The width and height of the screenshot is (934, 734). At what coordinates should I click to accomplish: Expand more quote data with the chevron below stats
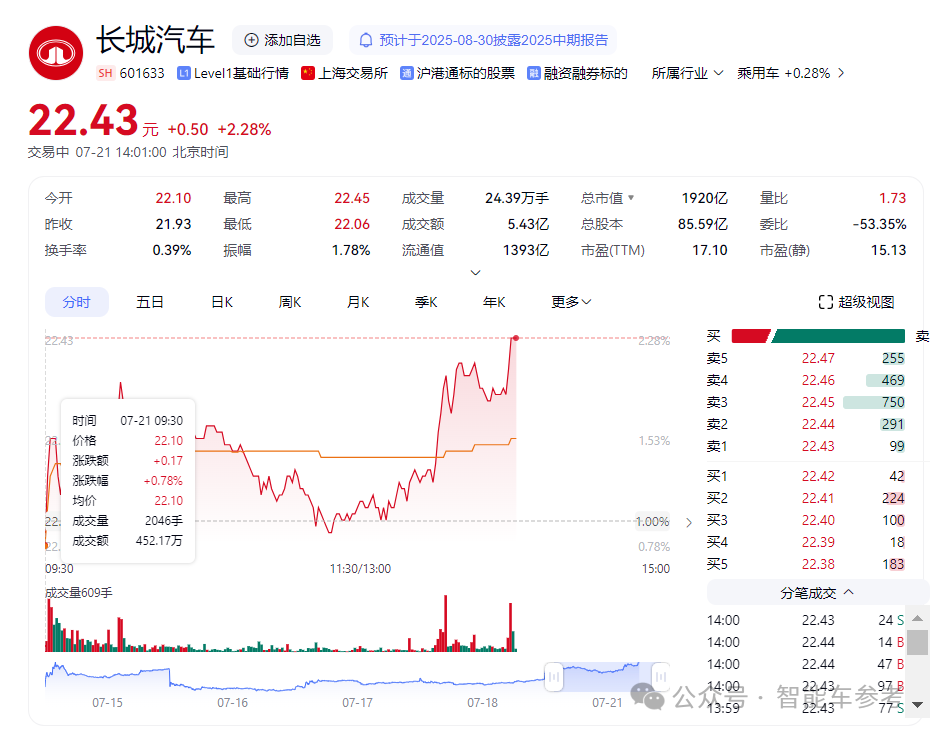coord(476,272)
